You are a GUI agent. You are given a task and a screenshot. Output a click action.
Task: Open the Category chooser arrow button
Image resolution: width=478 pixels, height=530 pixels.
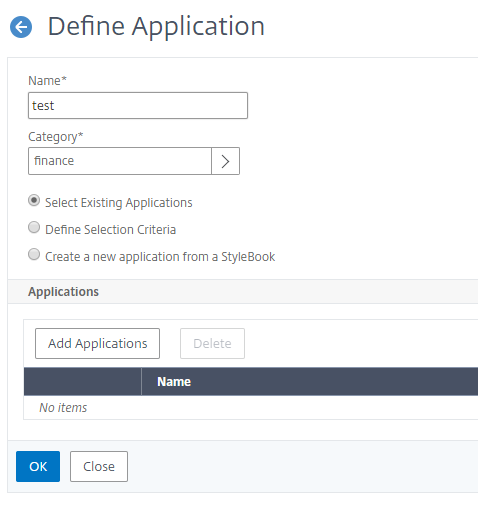(x=225, y=161)
